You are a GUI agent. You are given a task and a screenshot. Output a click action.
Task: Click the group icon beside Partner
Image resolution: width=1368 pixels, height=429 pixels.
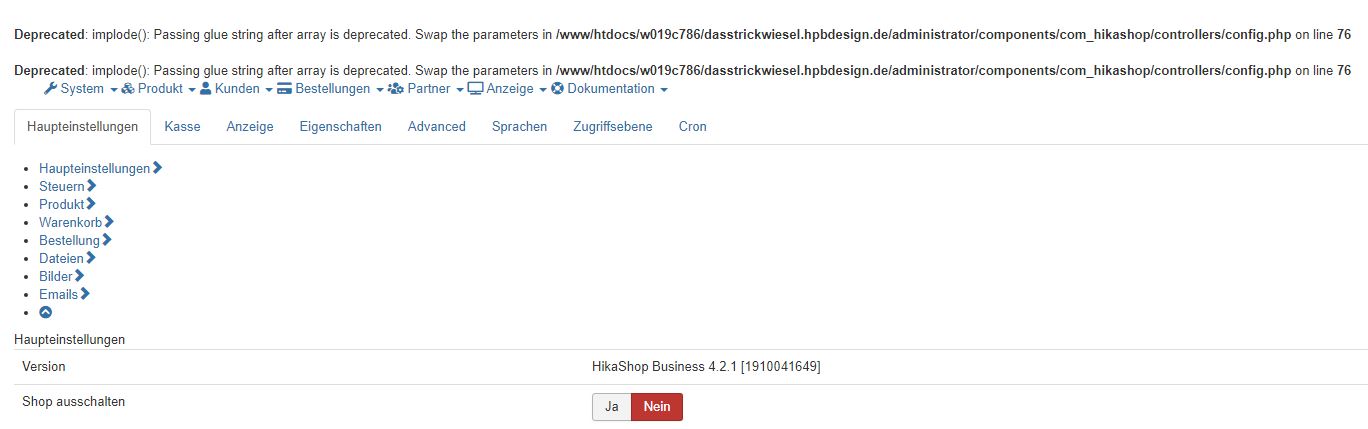395,89
